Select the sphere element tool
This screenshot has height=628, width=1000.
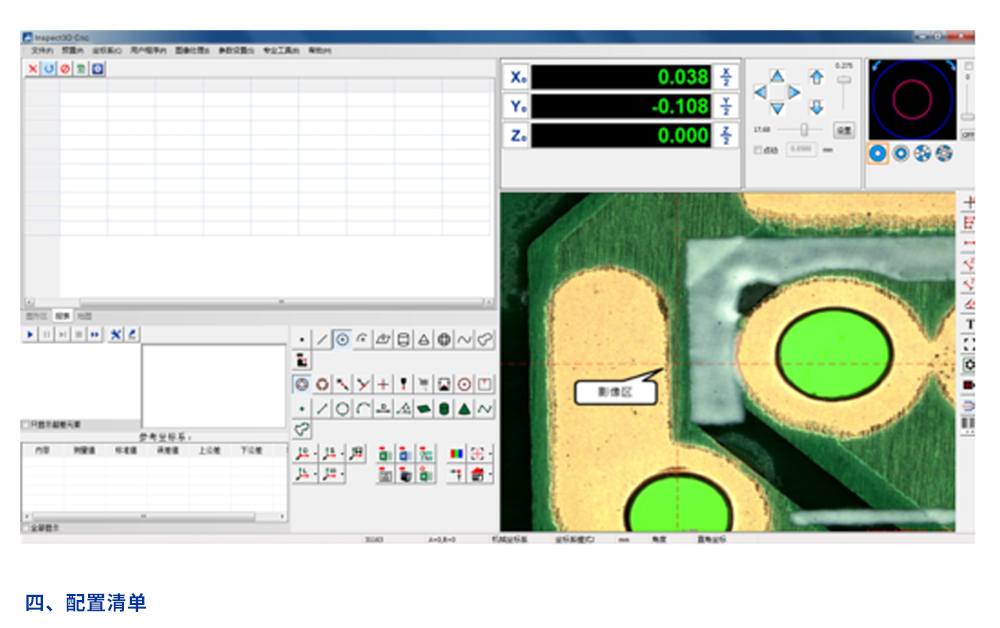coord(444,340)
